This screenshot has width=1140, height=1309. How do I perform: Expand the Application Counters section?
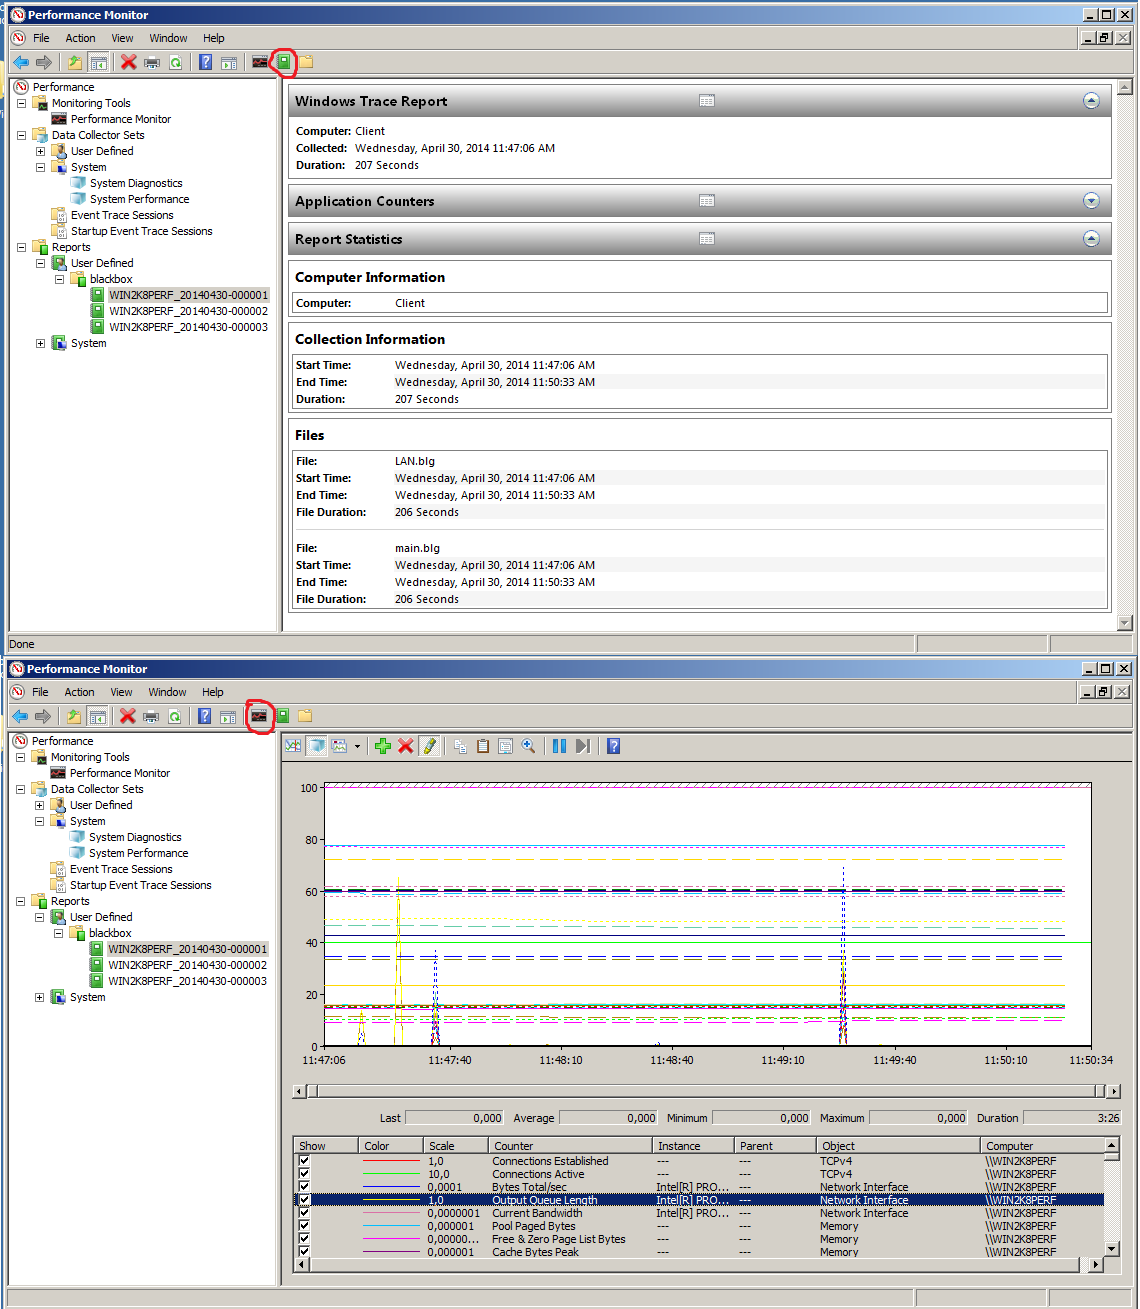point(1091,201)
